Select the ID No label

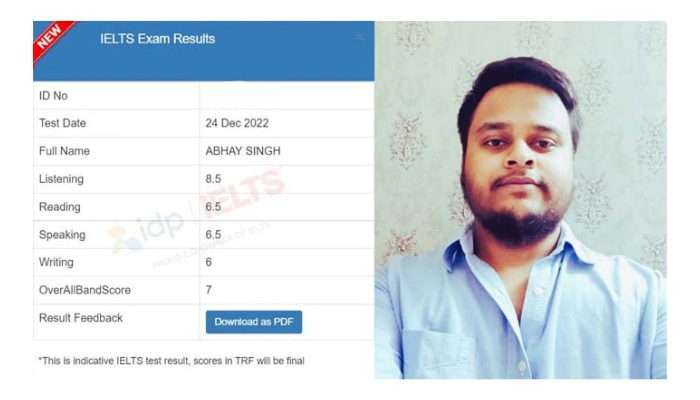tap(53, 96)
